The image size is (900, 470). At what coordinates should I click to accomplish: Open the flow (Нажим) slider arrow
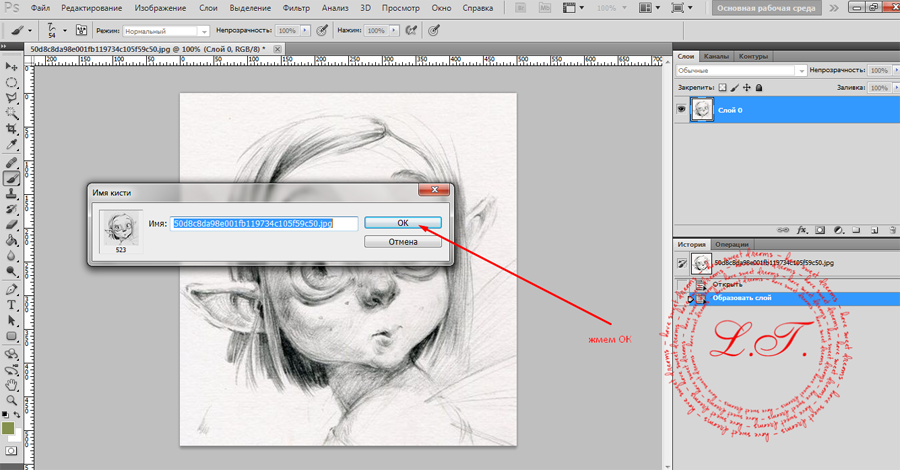pyautogui.click(x=394, y=30)
